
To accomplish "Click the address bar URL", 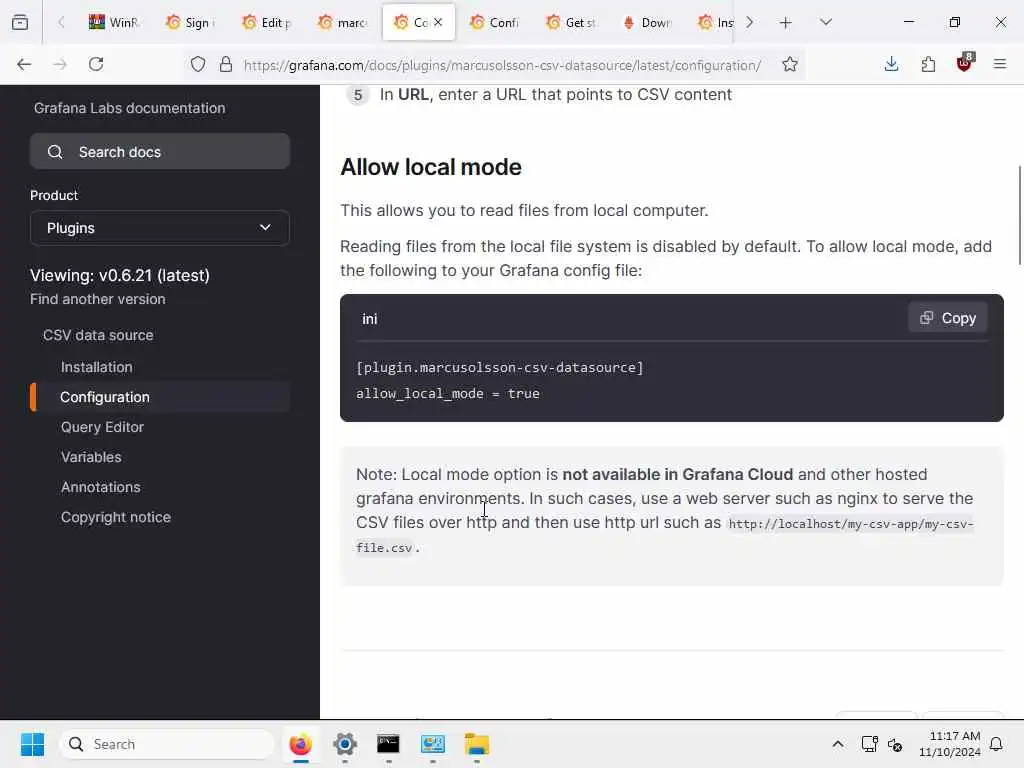I will click(502, 65).
